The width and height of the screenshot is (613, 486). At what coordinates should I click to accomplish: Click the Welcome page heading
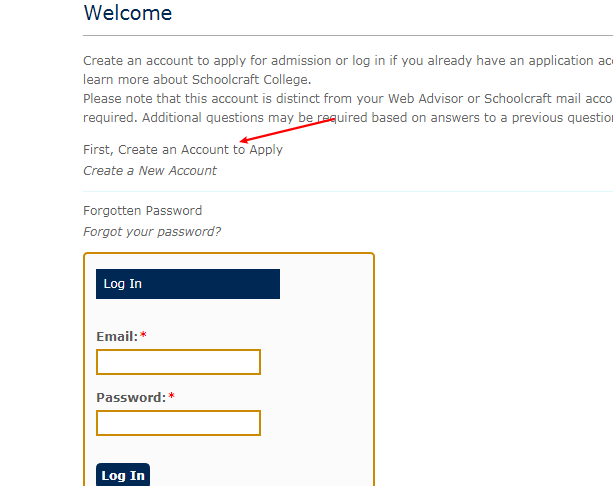128,13
